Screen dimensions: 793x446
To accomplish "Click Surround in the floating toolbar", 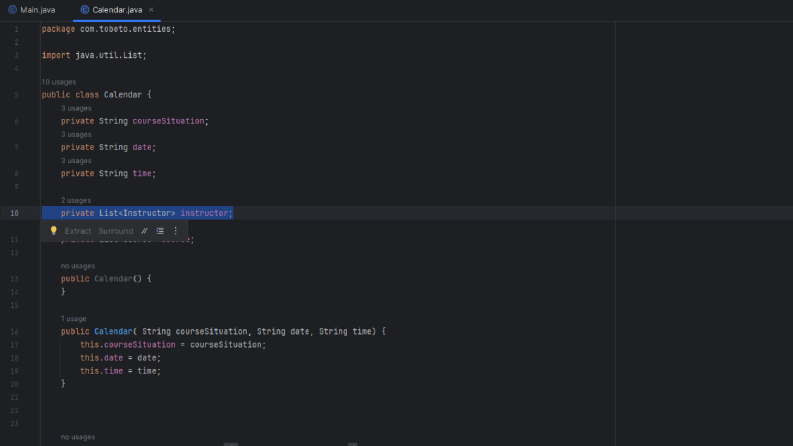I will coord(116,231).
